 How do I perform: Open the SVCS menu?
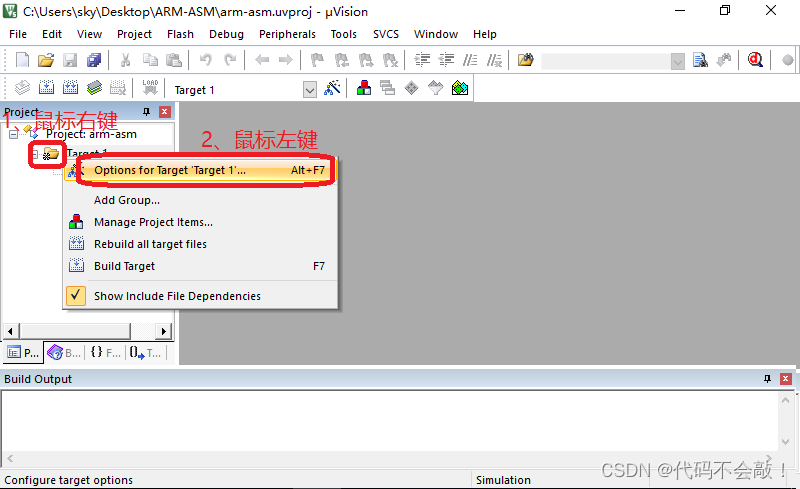386,34
